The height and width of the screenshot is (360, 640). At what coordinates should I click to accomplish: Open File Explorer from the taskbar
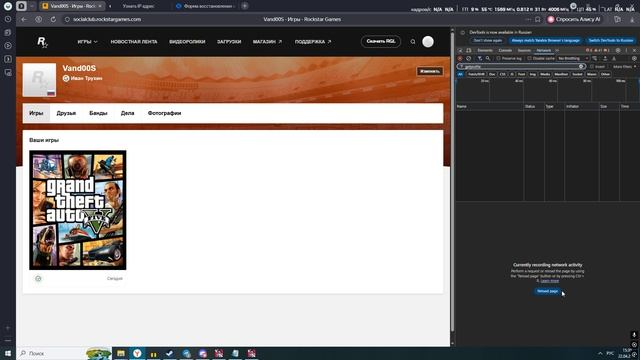(x=121, y=353)
